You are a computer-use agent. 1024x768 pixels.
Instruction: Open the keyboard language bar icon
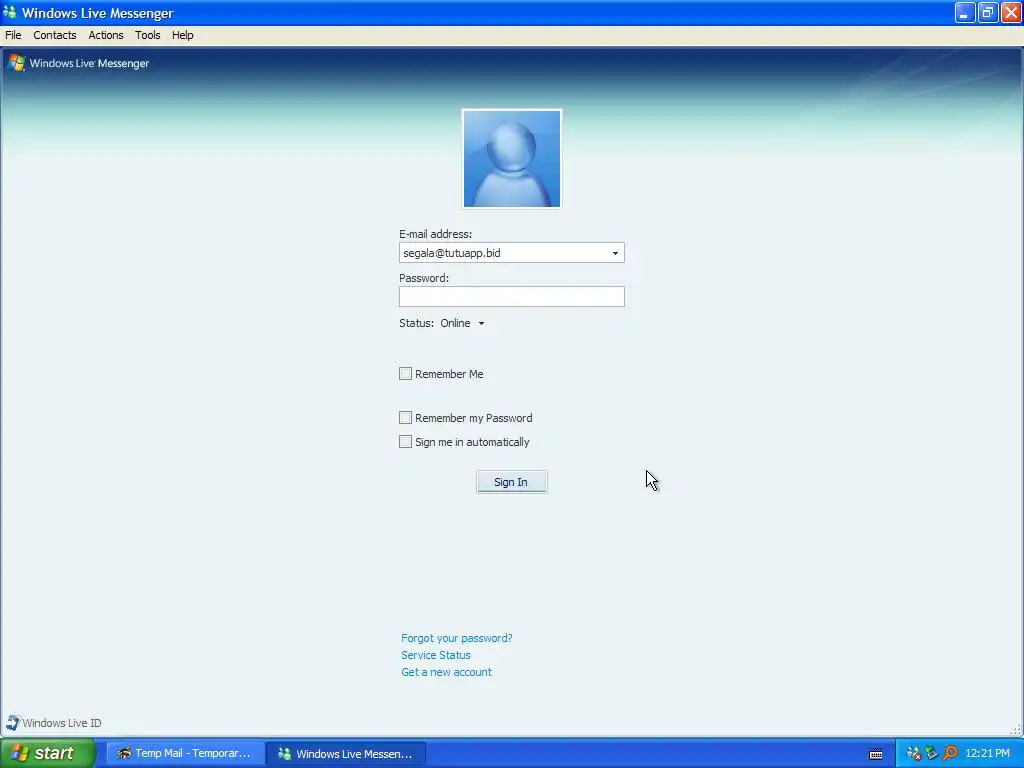point(876,754)
